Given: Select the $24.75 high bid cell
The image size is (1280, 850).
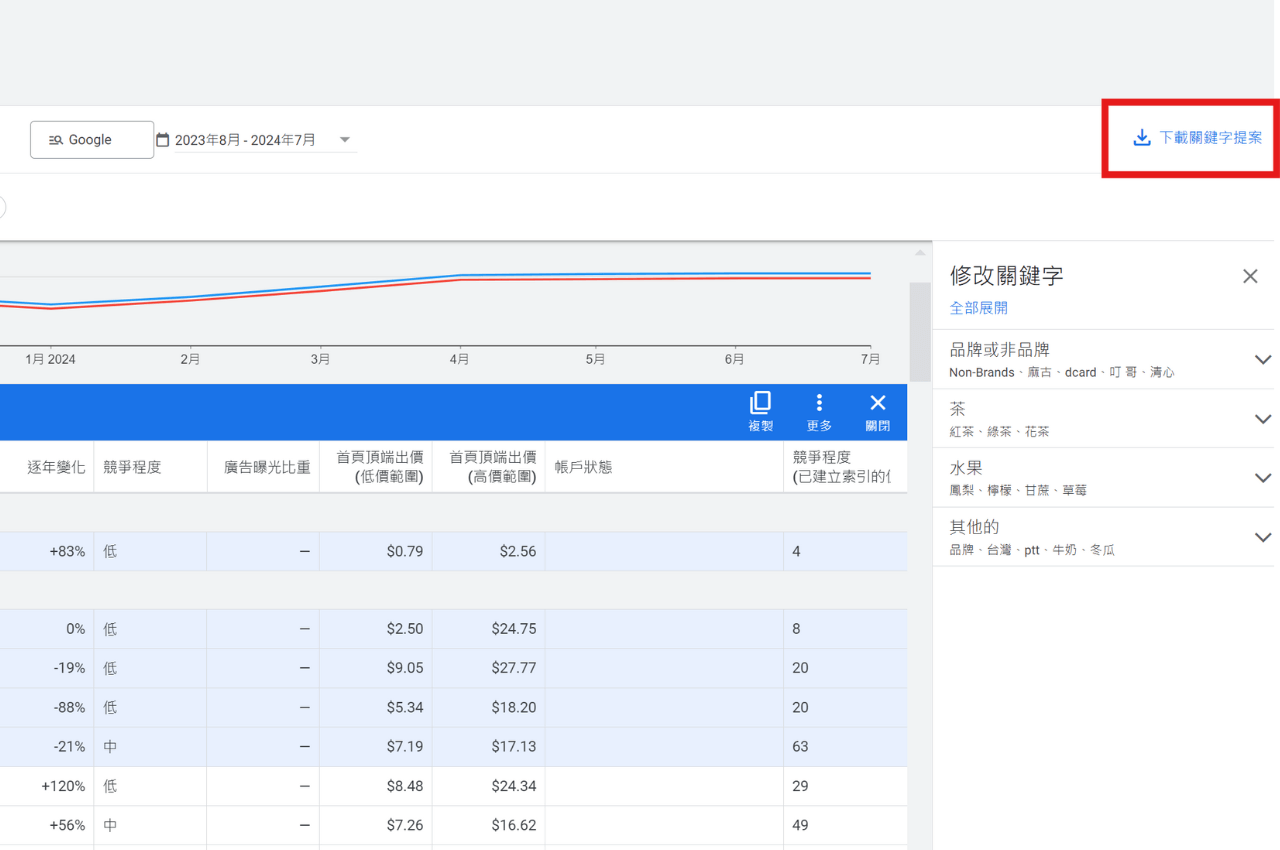Looking at the screenshot, I should (x=514, y=629).
